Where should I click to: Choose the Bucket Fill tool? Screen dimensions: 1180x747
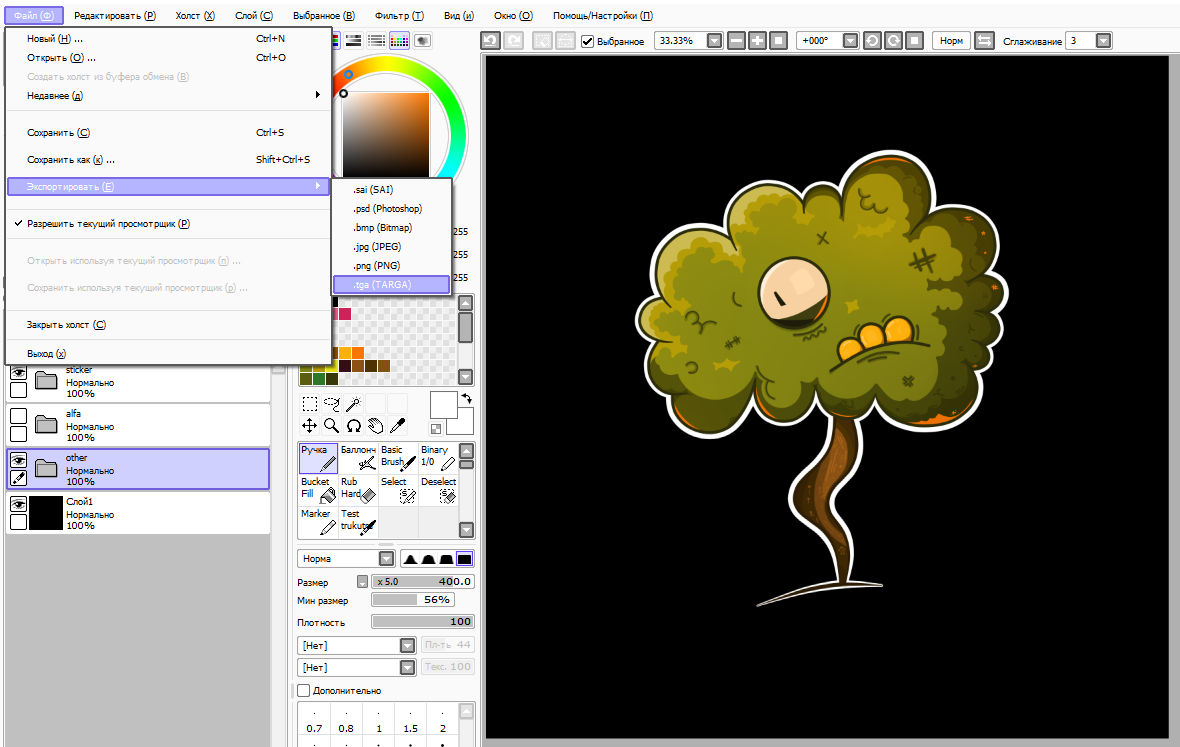(x=317, y=488)
